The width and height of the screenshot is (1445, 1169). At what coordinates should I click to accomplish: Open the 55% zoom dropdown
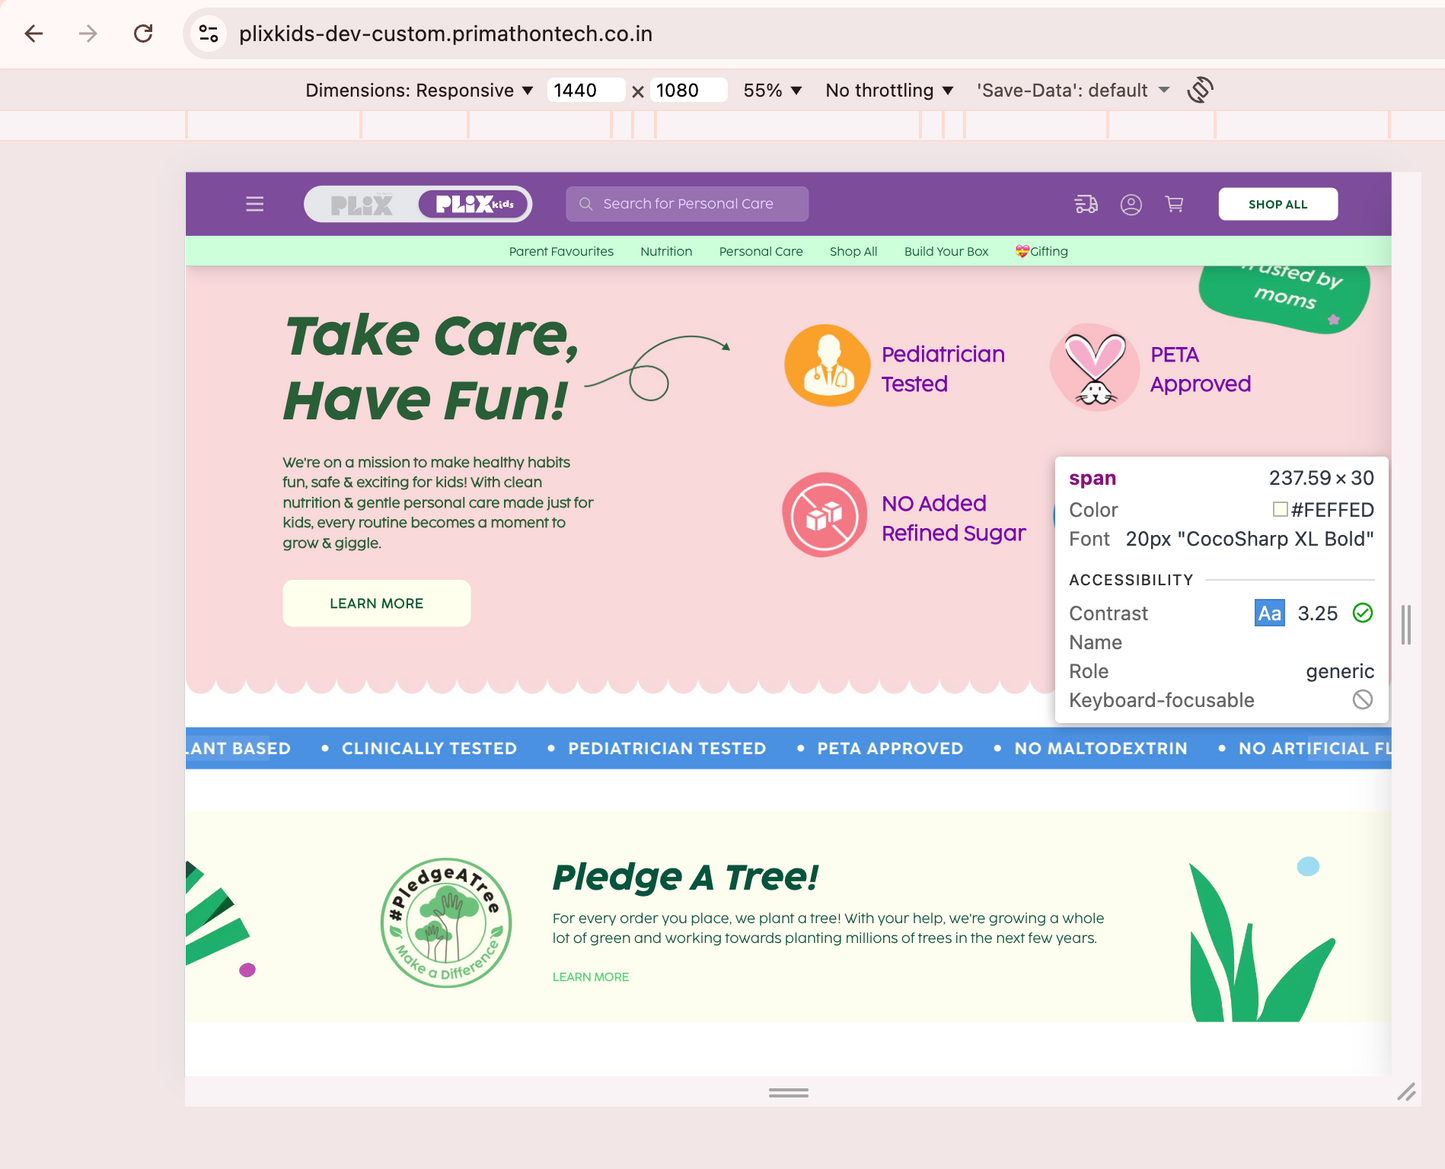[x=772, y=90]
